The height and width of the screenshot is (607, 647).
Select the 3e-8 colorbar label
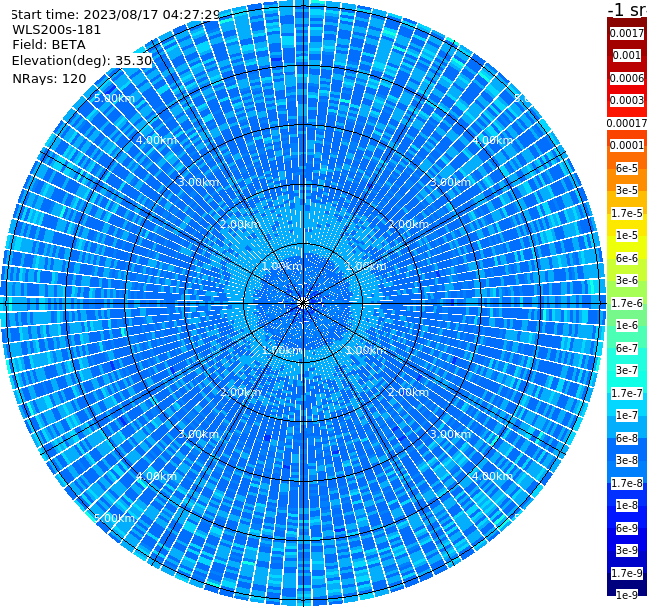coord(627,460)
